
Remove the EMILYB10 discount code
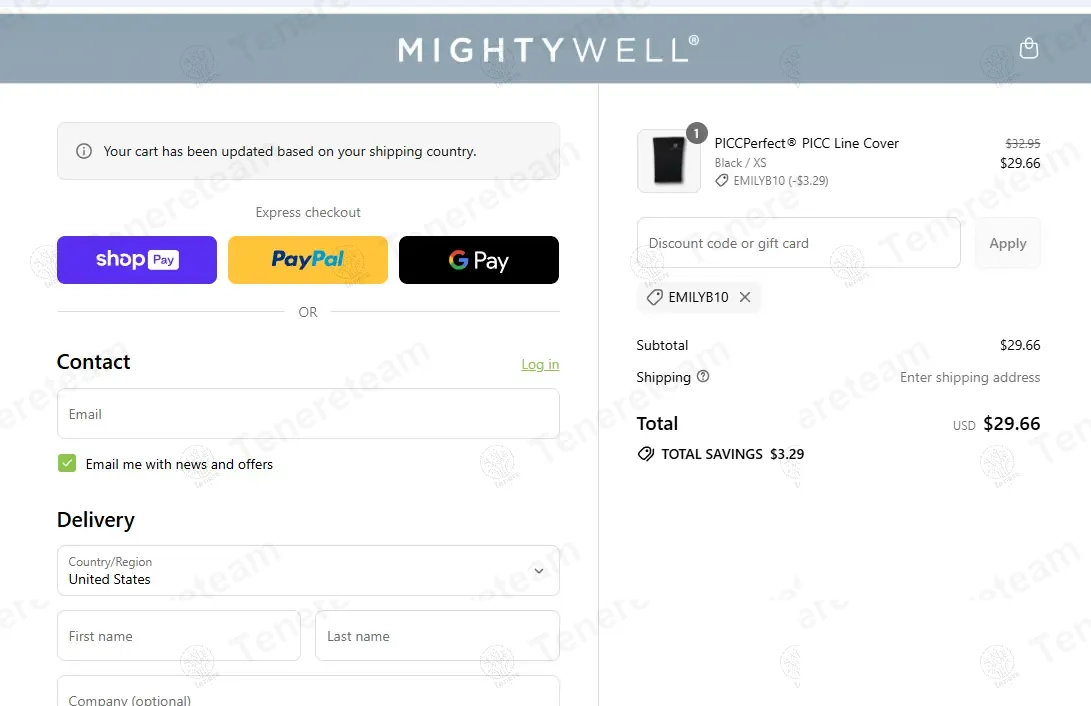pyautogui.click(x=744, y=297)
